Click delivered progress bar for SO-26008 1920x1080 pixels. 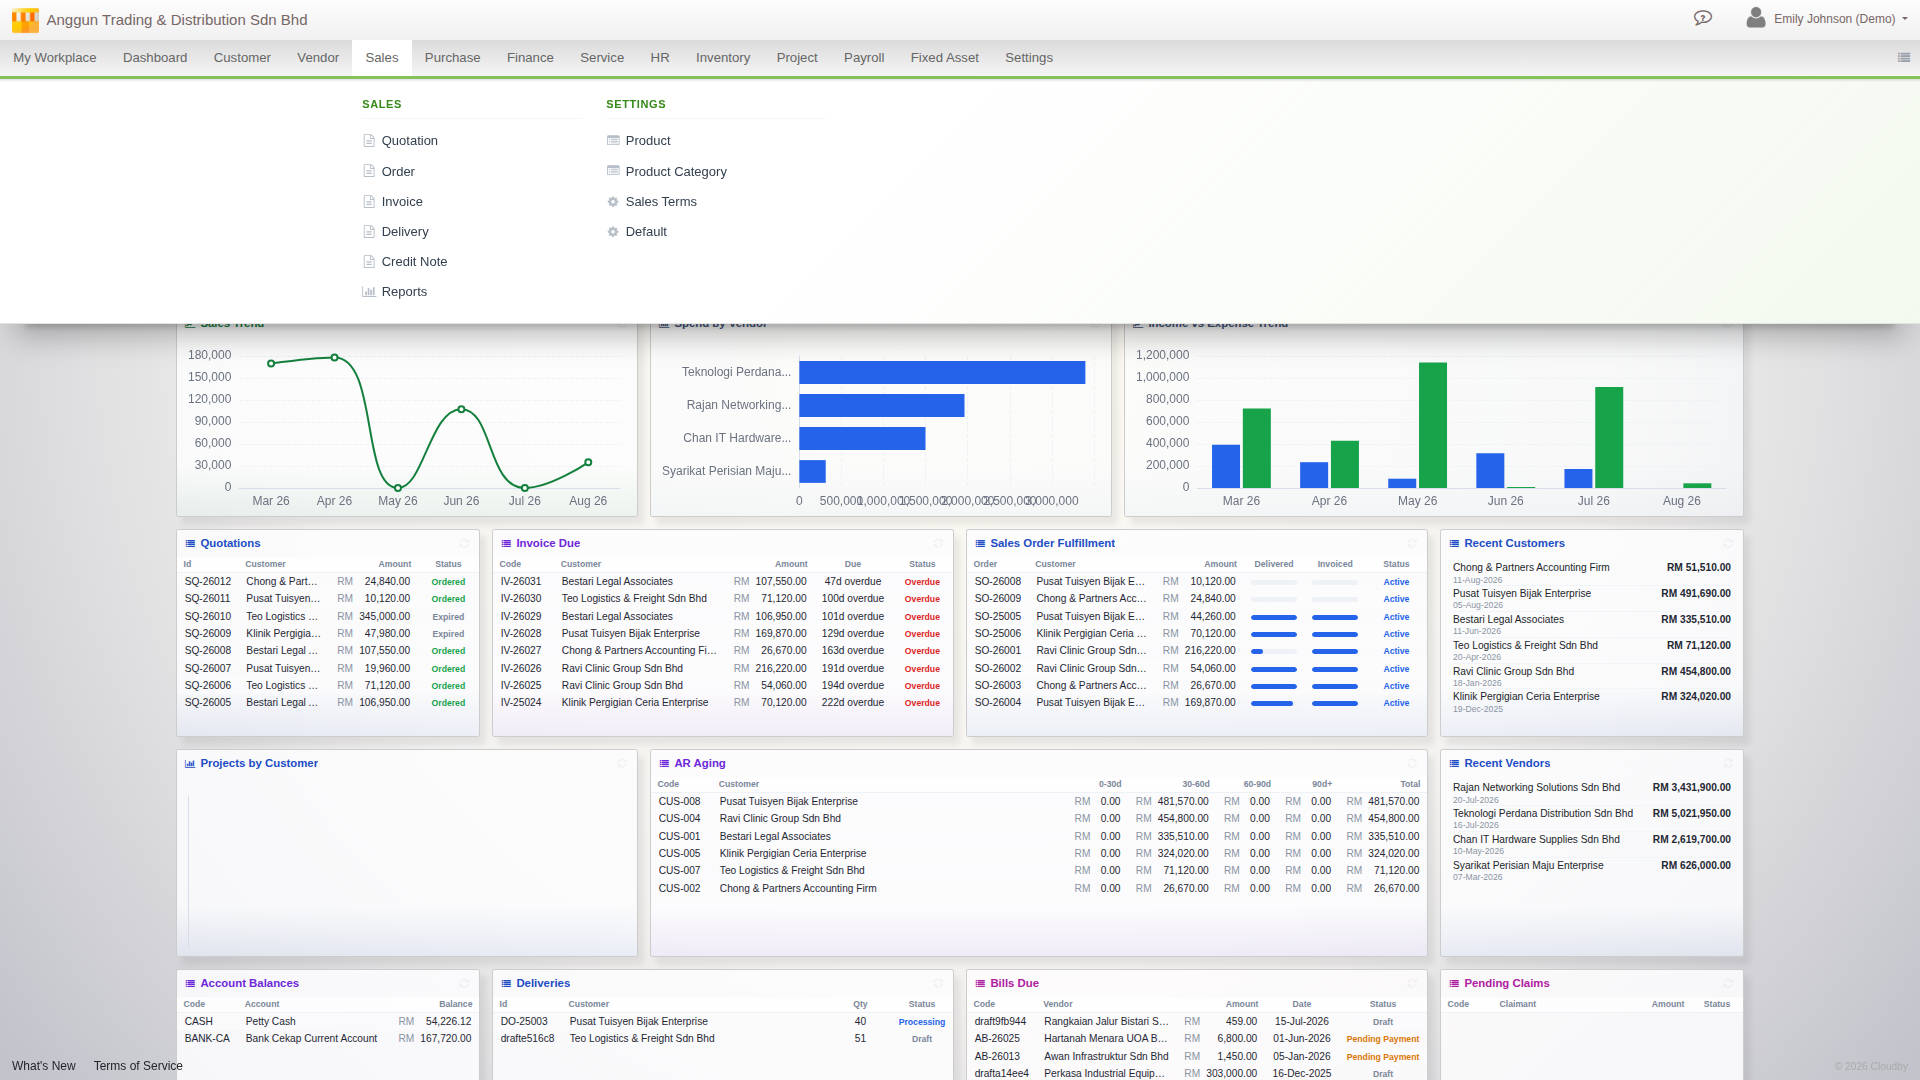[x=1274, y=582]
